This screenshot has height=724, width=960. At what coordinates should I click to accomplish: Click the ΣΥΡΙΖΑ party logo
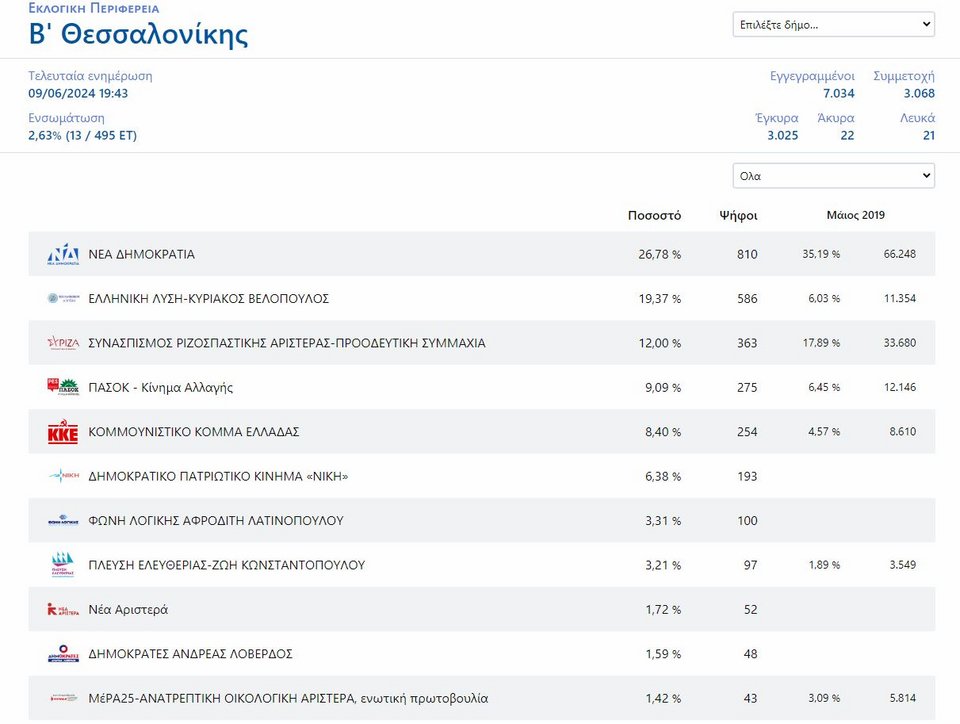[63, 343]
